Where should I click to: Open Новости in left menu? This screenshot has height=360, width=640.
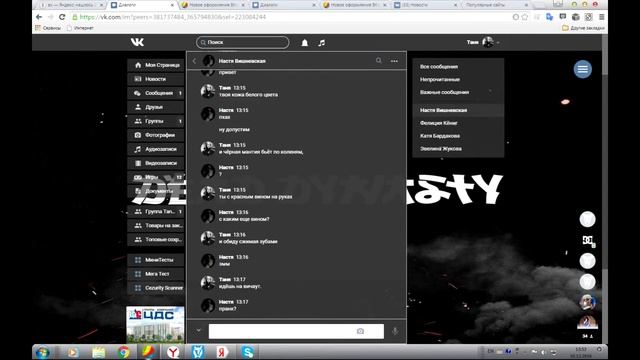(156, 79)
